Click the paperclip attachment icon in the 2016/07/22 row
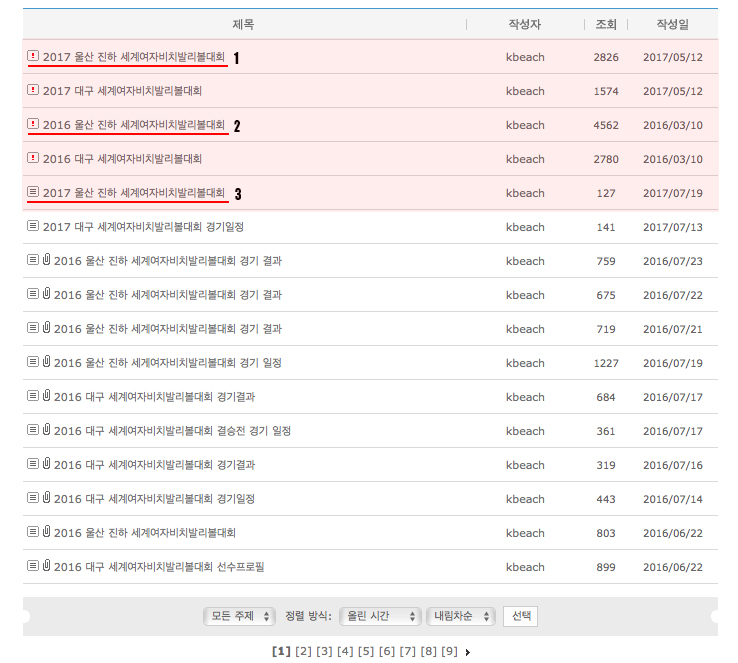This screenshot has height=663, width=738. (x=46, y=293)
